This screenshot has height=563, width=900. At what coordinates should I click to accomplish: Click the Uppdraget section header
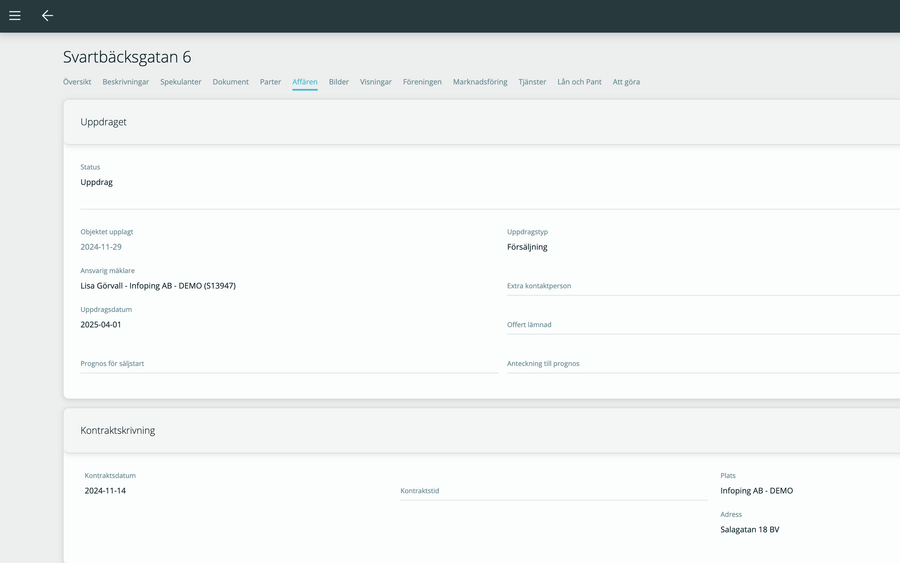(482, 122)
